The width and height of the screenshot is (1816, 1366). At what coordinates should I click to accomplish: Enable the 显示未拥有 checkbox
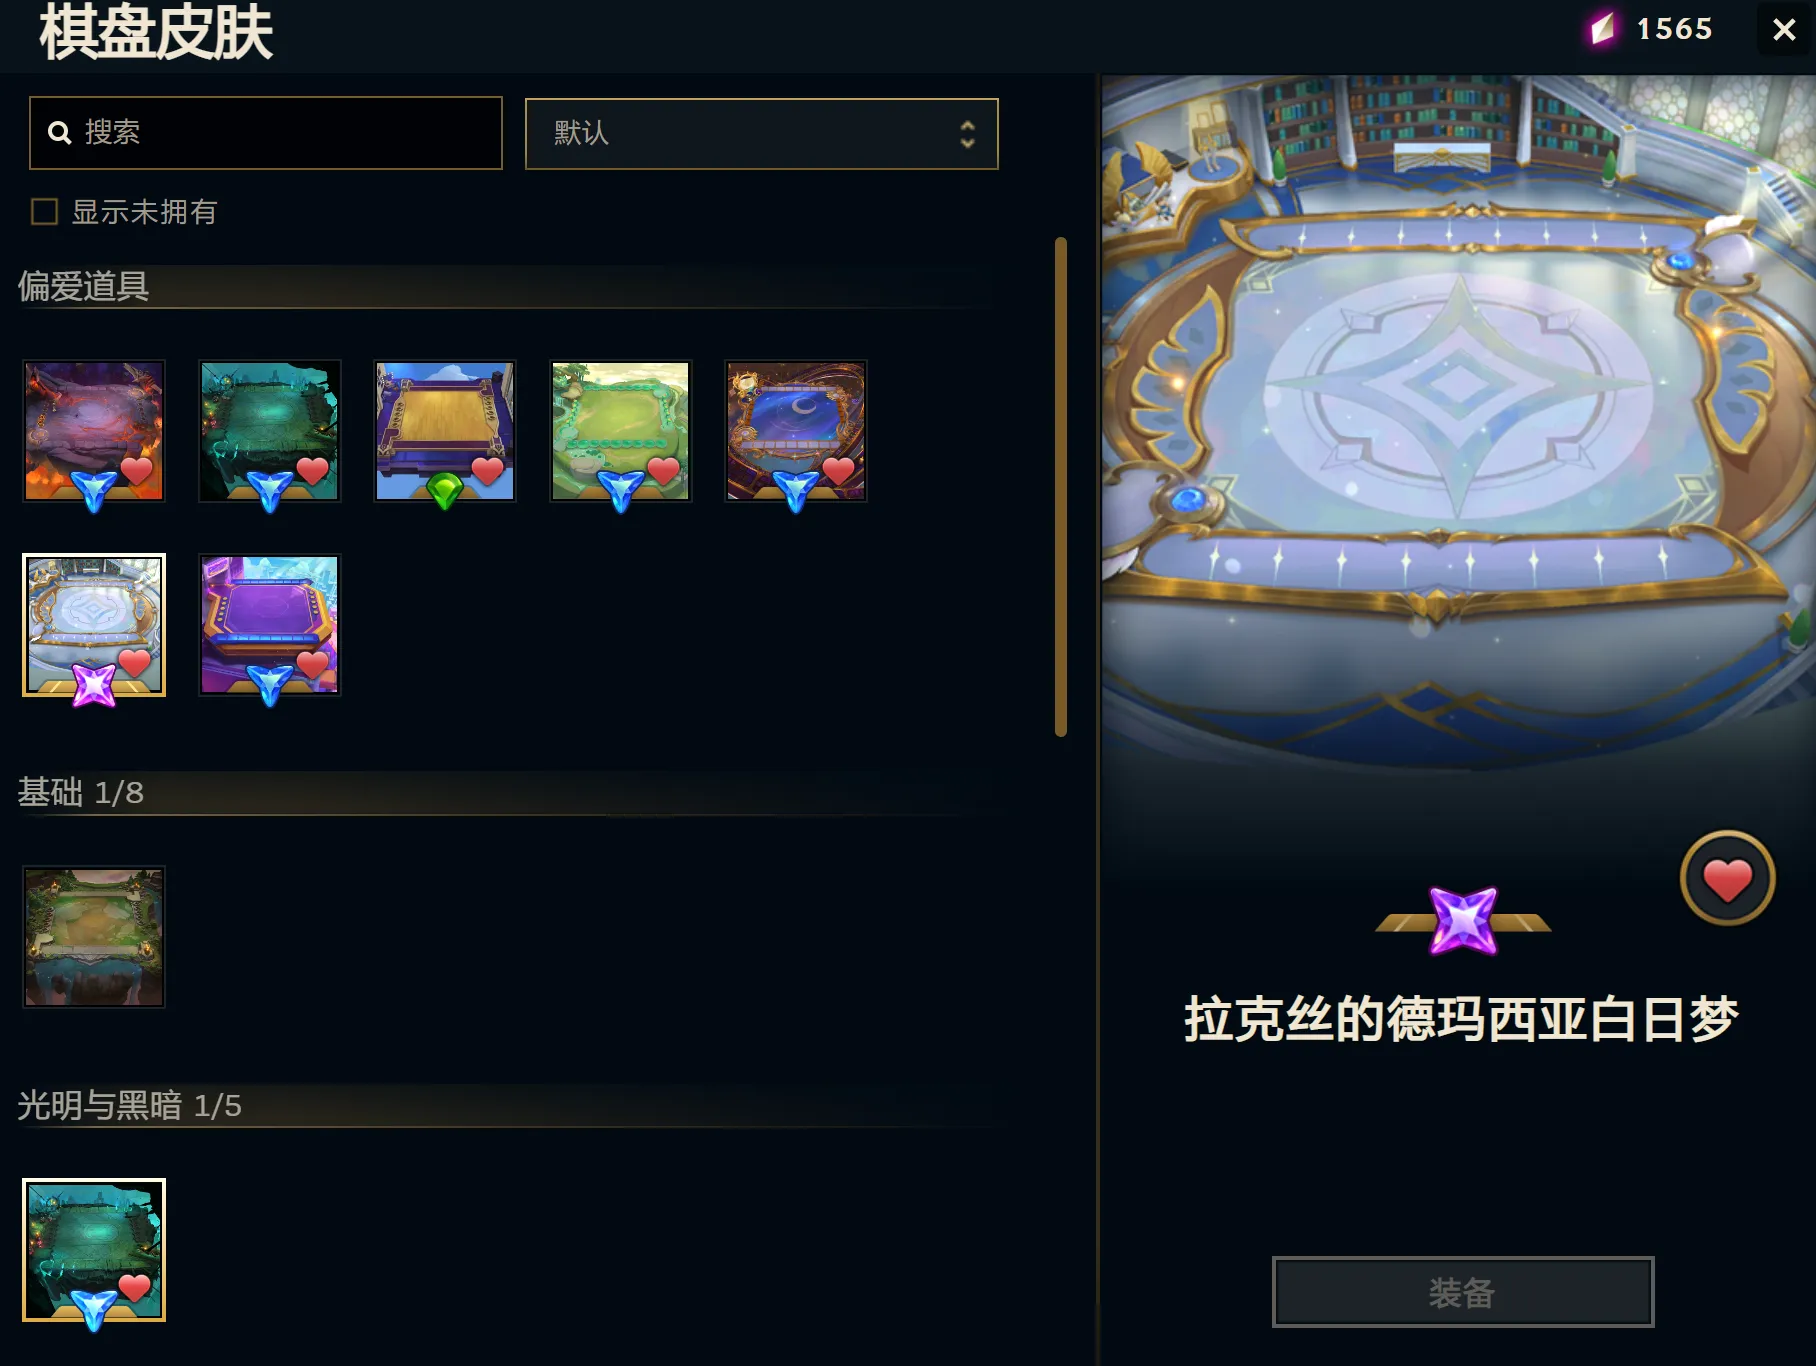44,212
